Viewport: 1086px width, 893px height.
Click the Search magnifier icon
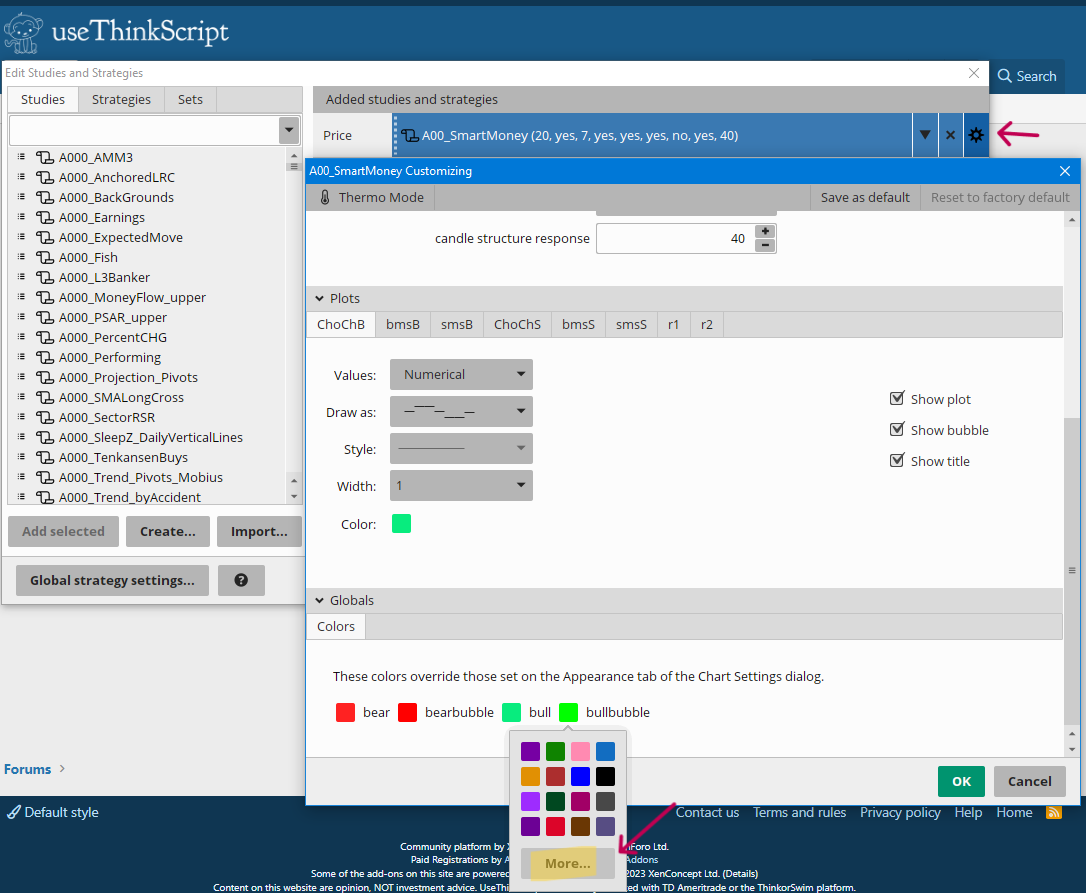click(1004, 76)
